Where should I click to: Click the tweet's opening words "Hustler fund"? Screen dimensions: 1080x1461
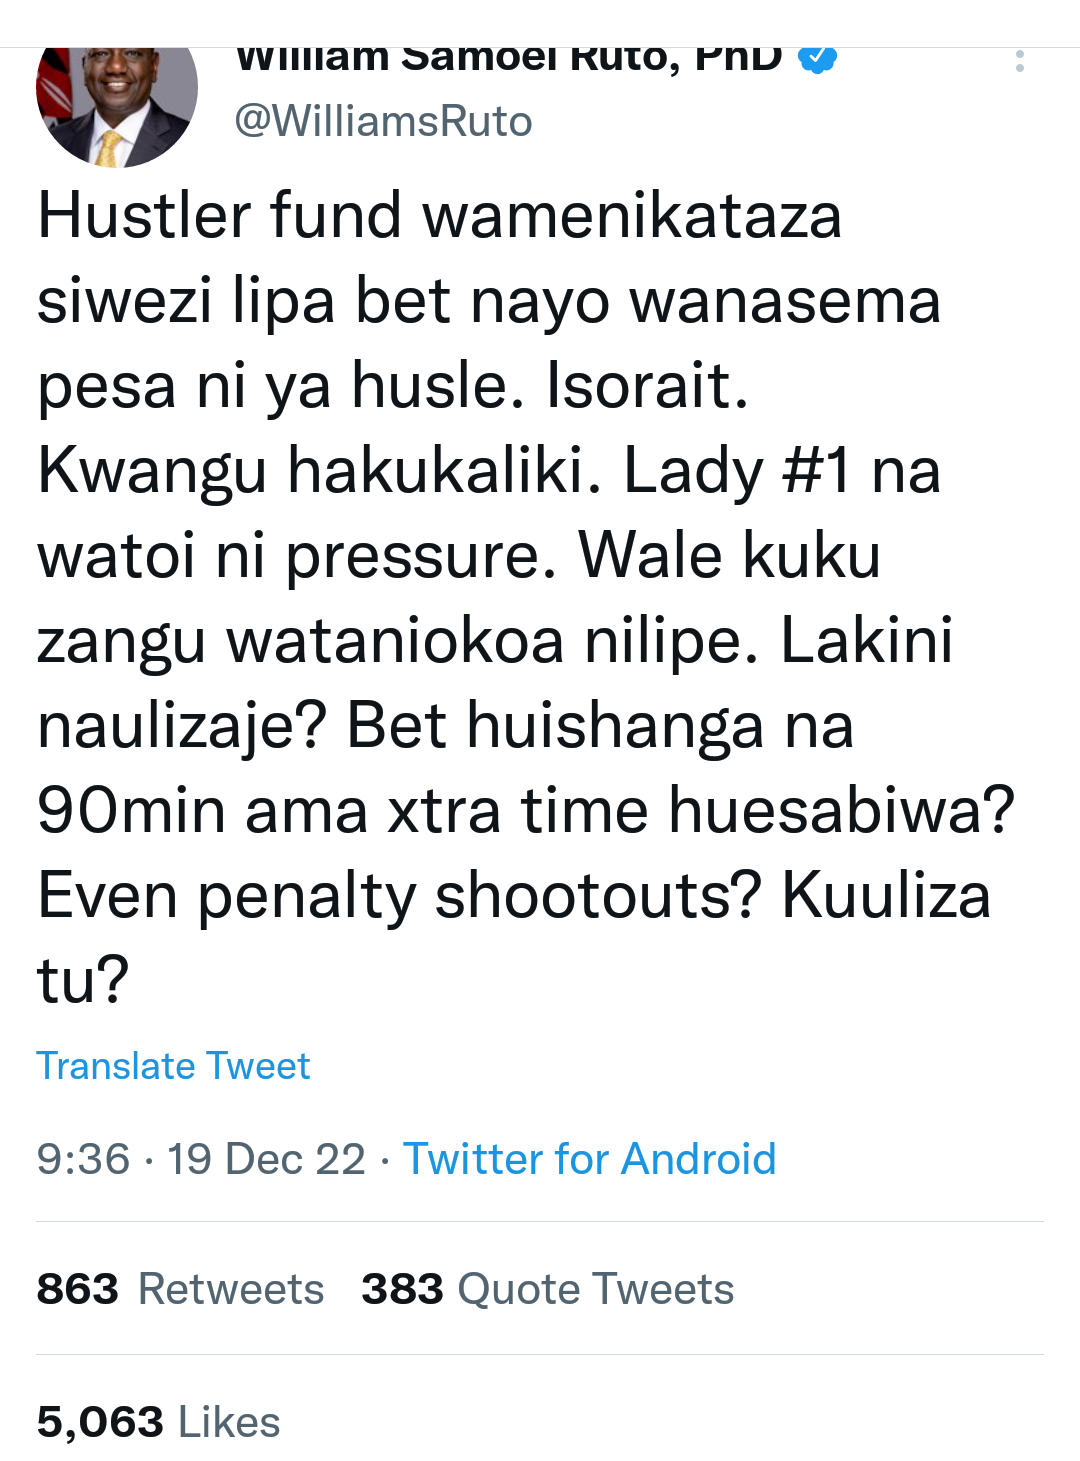(x=219, y=216)
